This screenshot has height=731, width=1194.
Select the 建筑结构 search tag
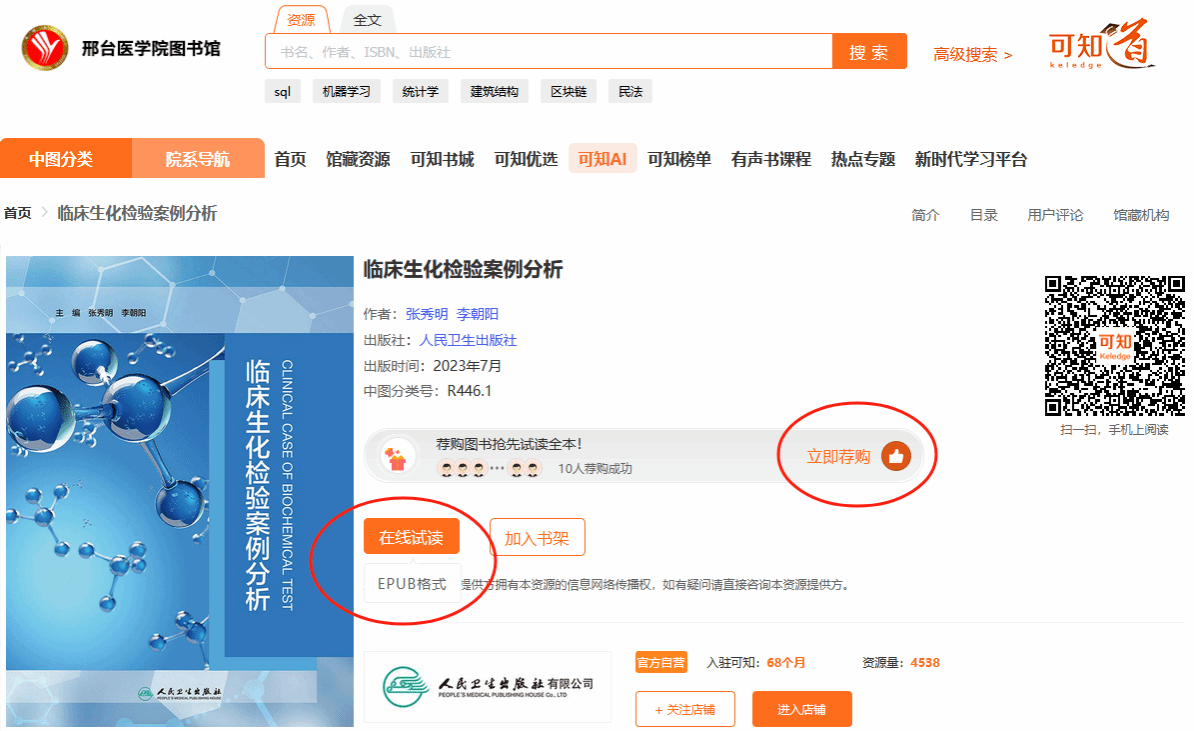pos(494,91)
